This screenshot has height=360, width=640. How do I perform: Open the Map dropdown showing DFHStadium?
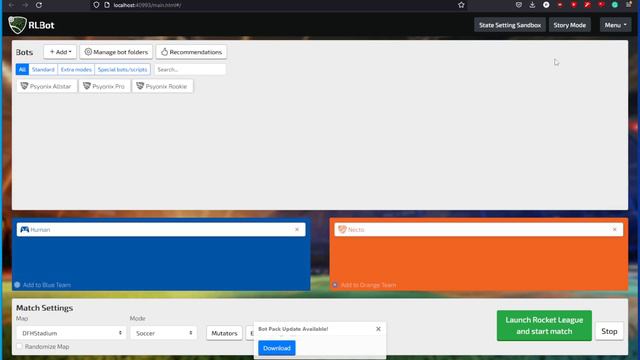point(71,333)
